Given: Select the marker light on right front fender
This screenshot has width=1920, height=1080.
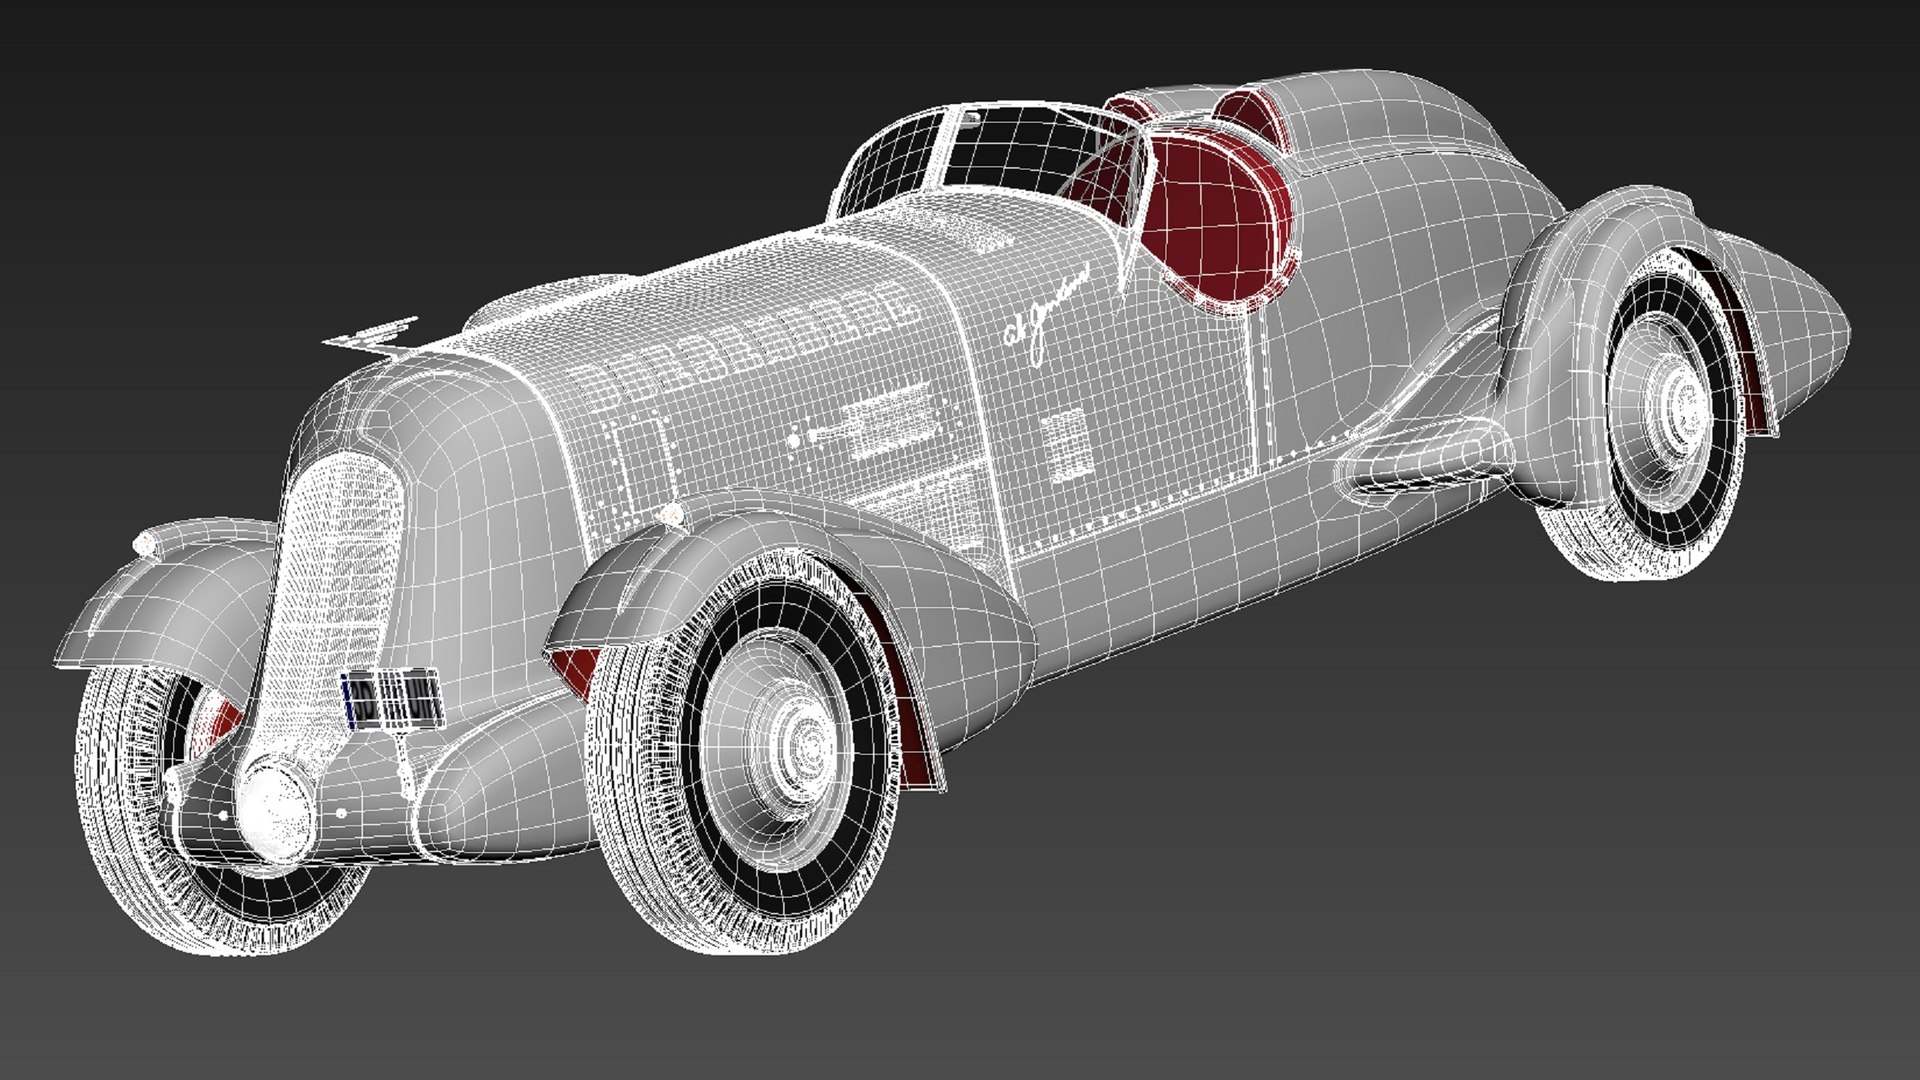Looking at the screenshot, I should pos(669,513).
